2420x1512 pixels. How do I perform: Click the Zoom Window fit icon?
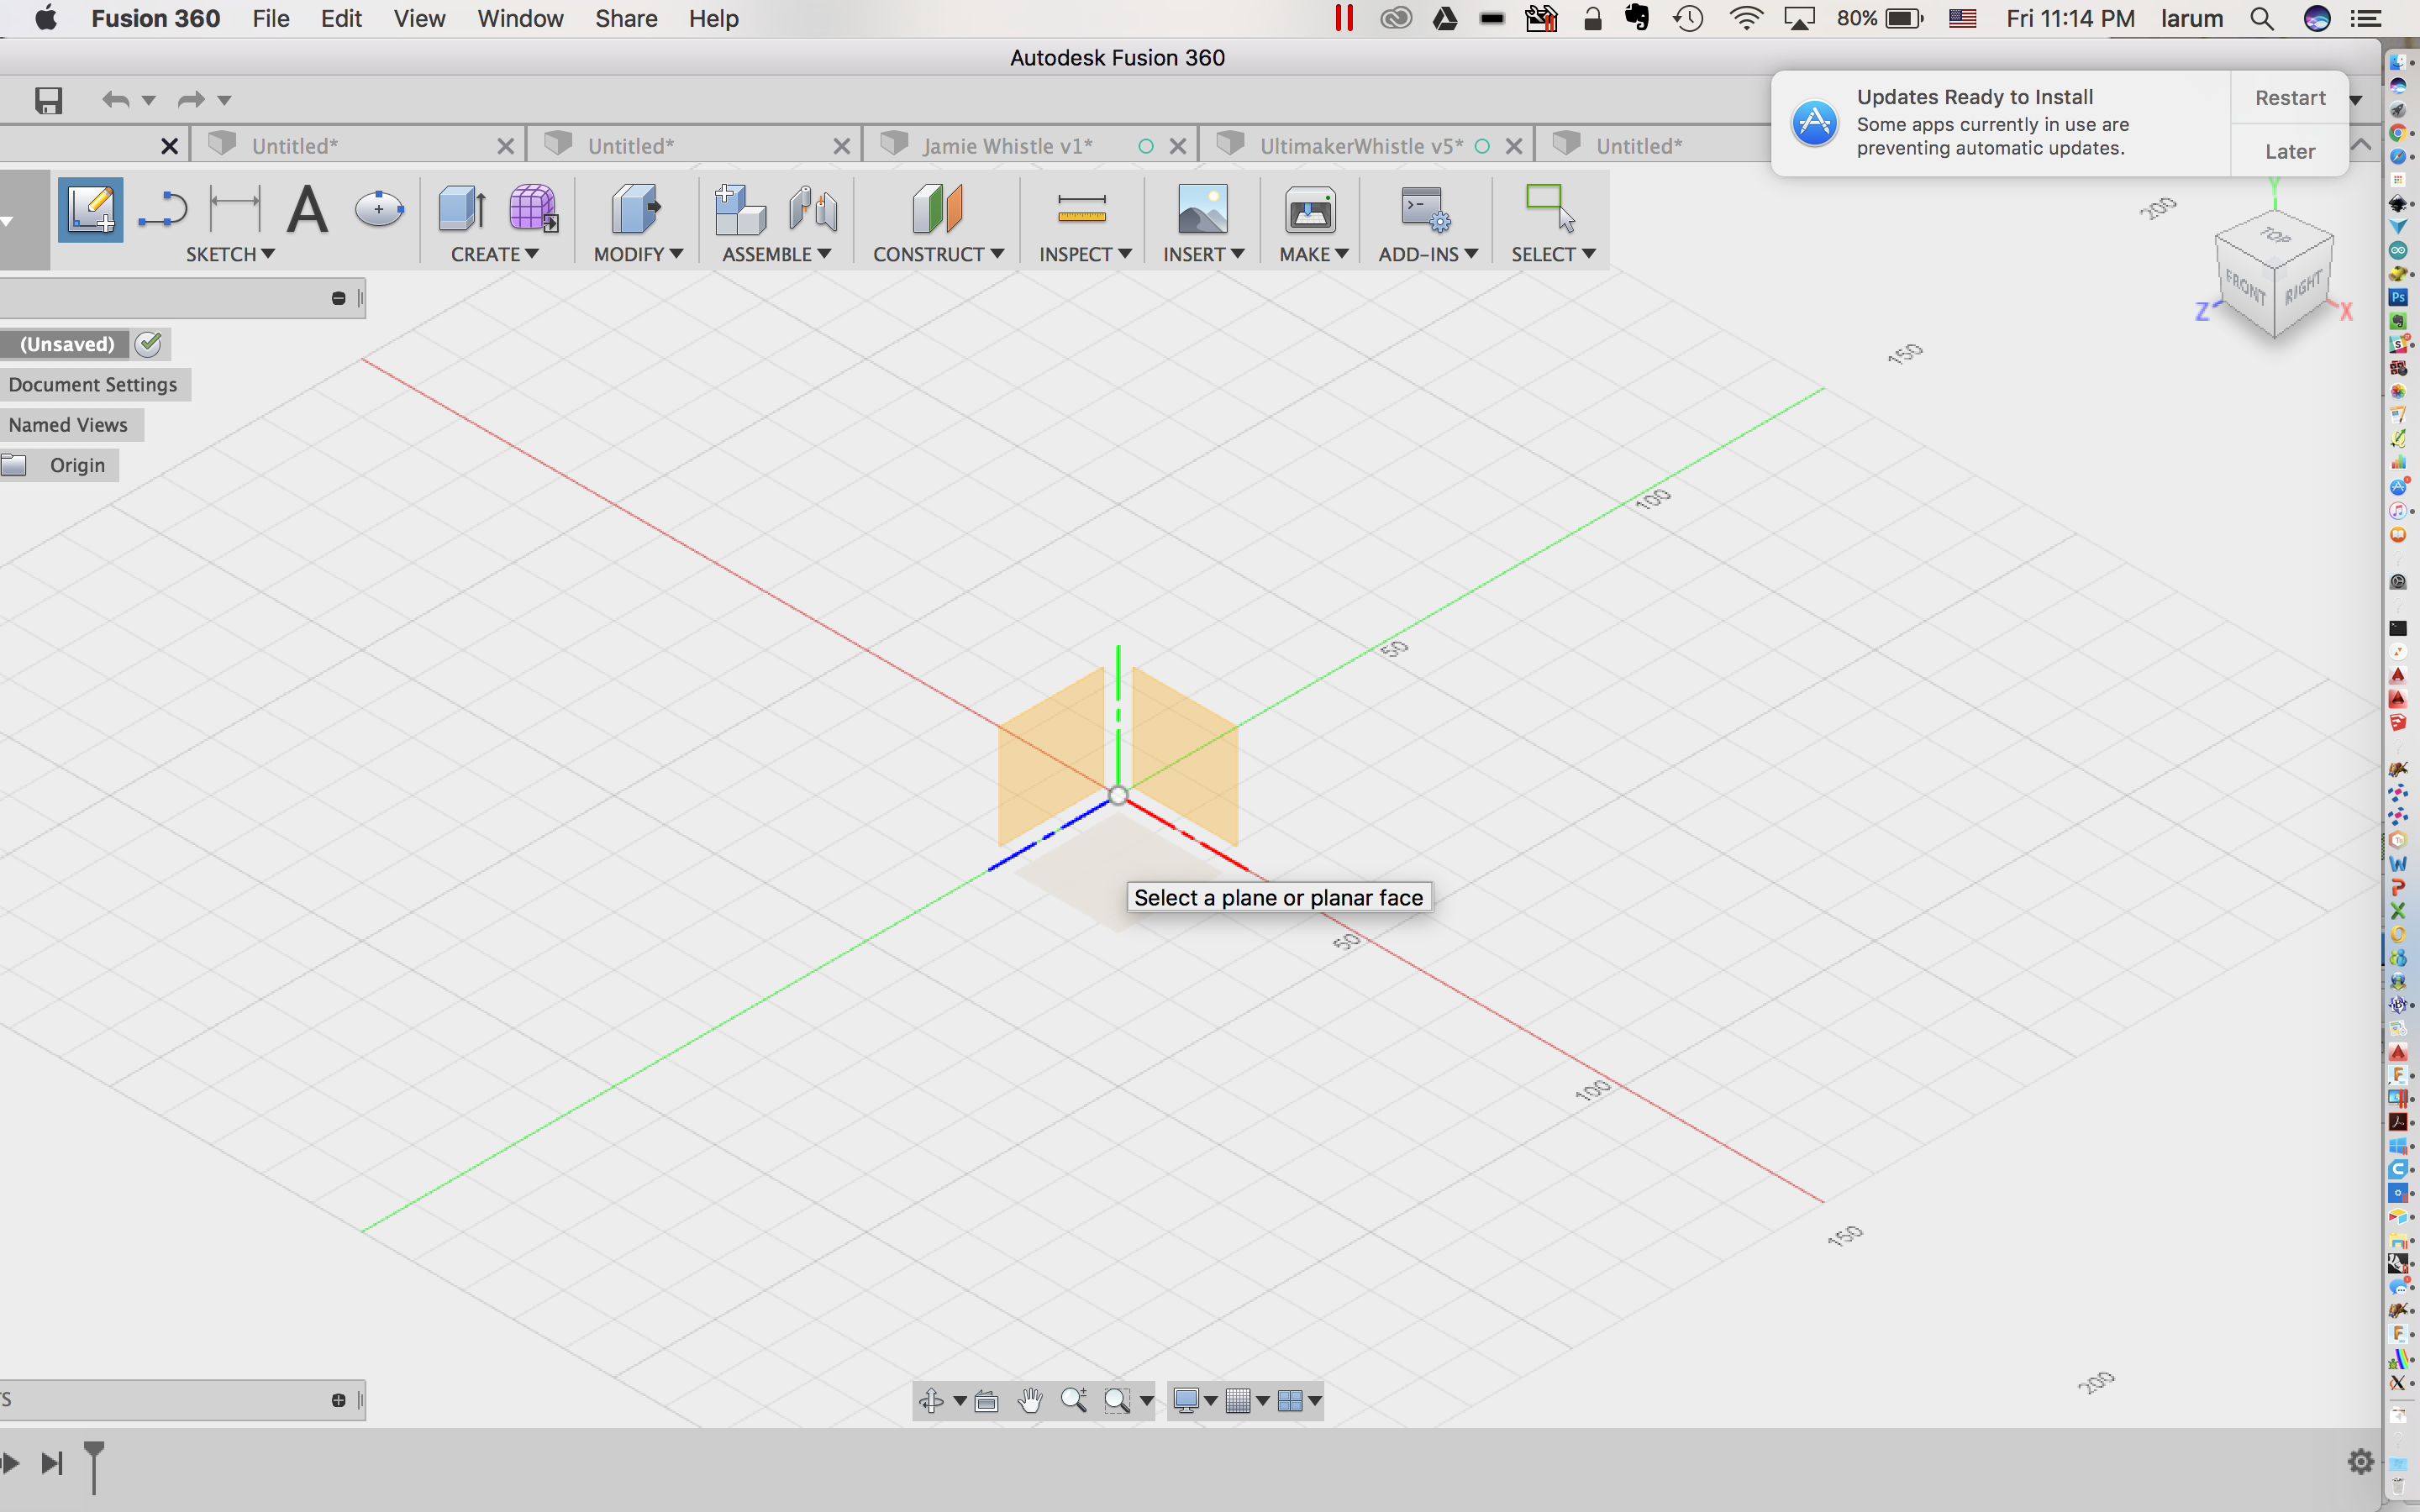(1117, 1401)
